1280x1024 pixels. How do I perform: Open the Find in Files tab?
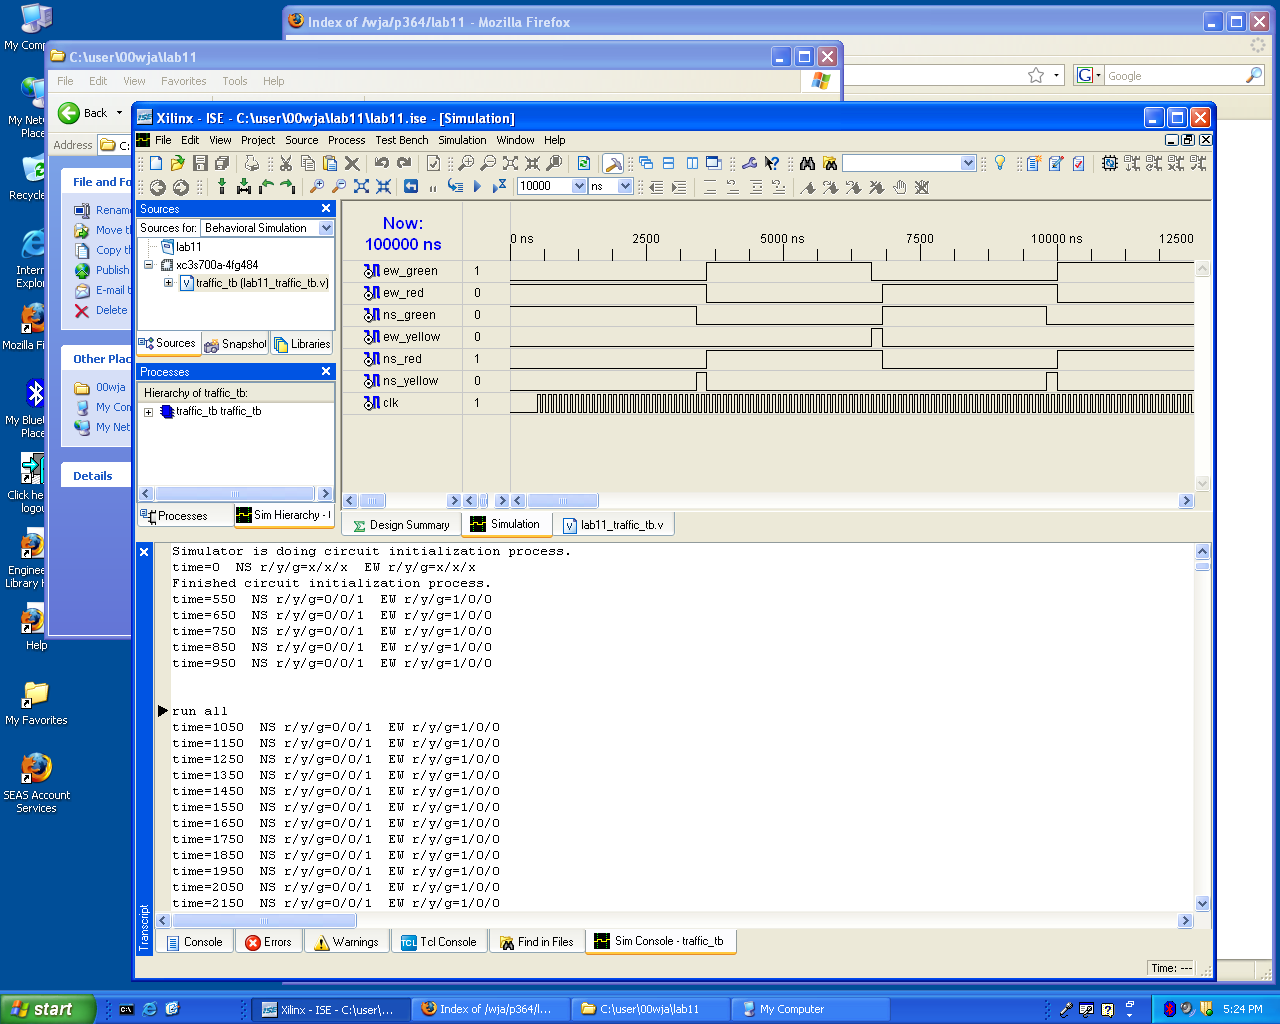coord(537,942)
